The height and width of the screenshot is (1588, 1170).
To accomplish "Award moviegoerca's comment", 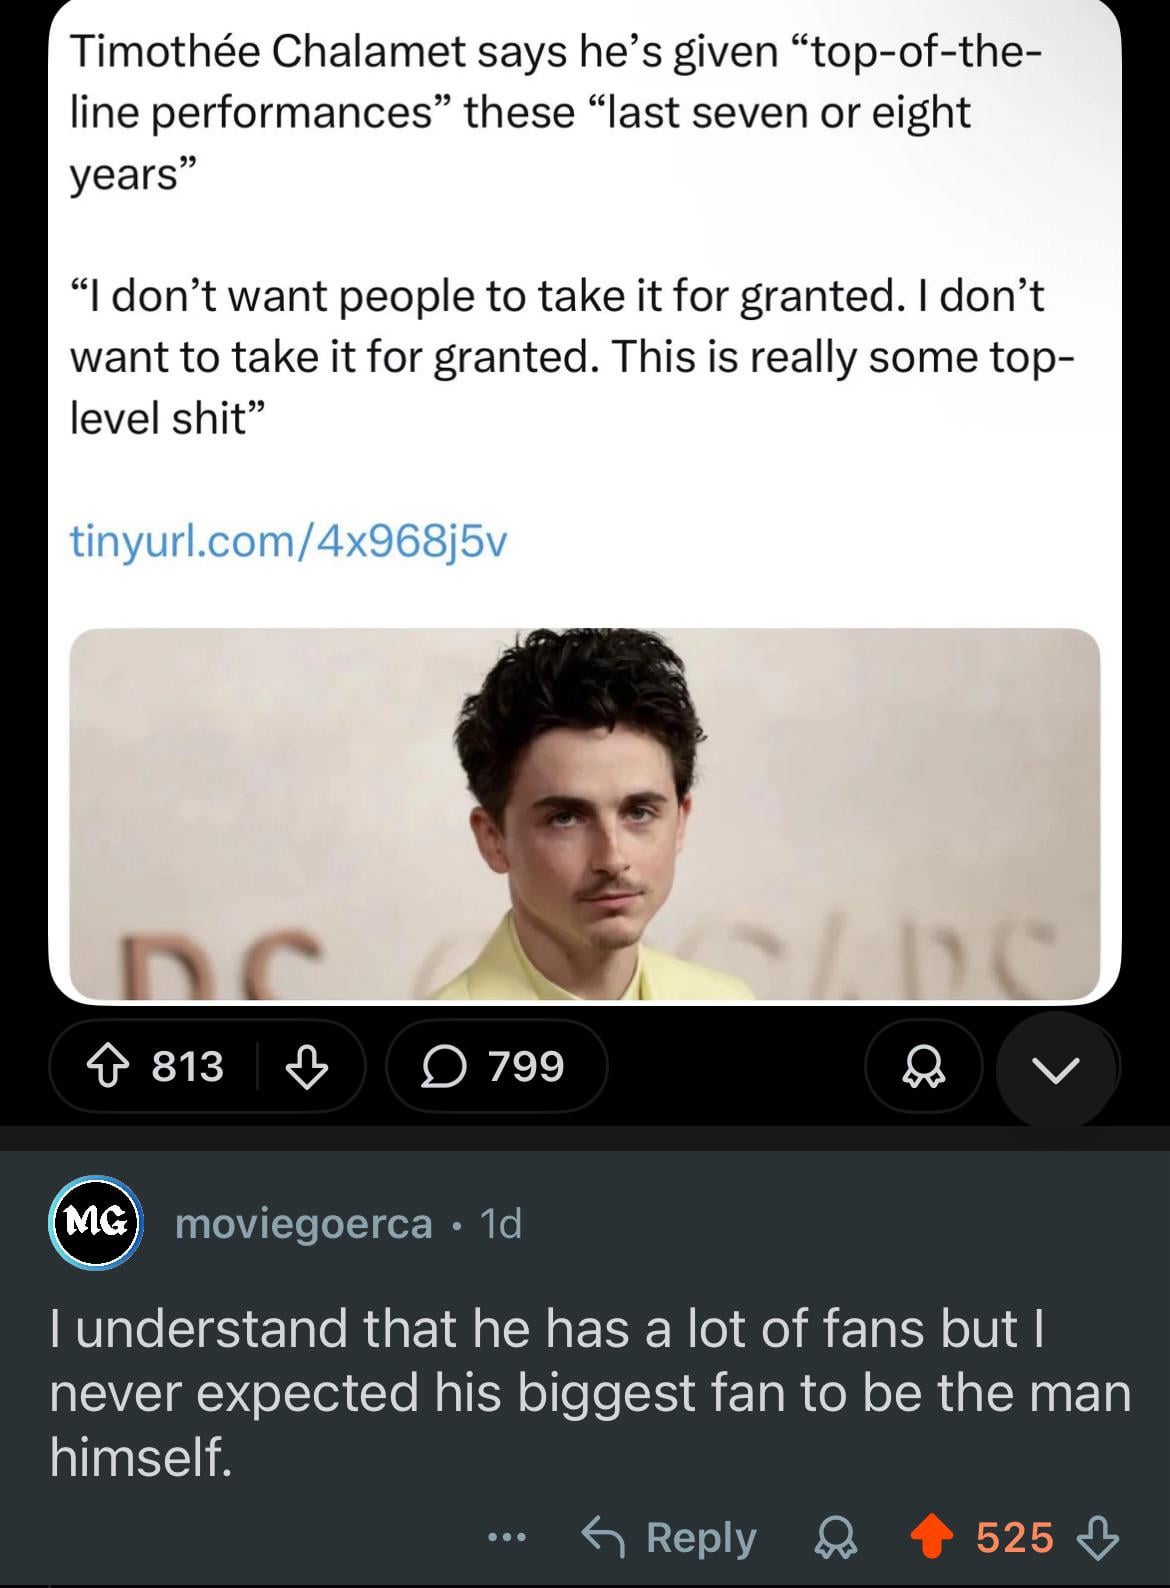I will coord(836,1537).
